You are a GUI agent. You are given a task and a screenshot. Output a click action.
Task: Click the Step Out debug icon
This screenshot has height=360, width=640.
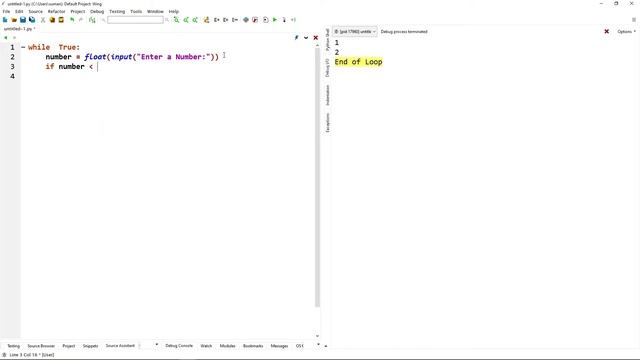(293, 20)
